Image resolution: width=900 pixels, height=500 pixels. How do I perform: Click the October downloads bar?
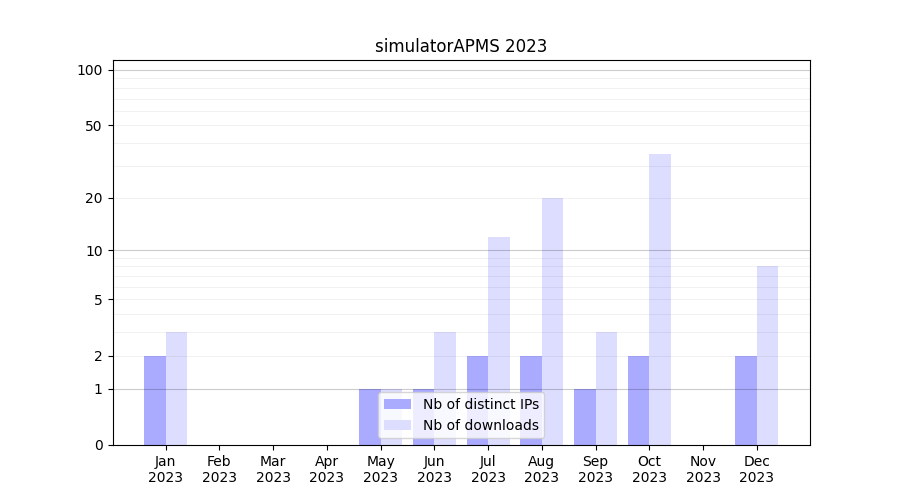coord(660,300)
